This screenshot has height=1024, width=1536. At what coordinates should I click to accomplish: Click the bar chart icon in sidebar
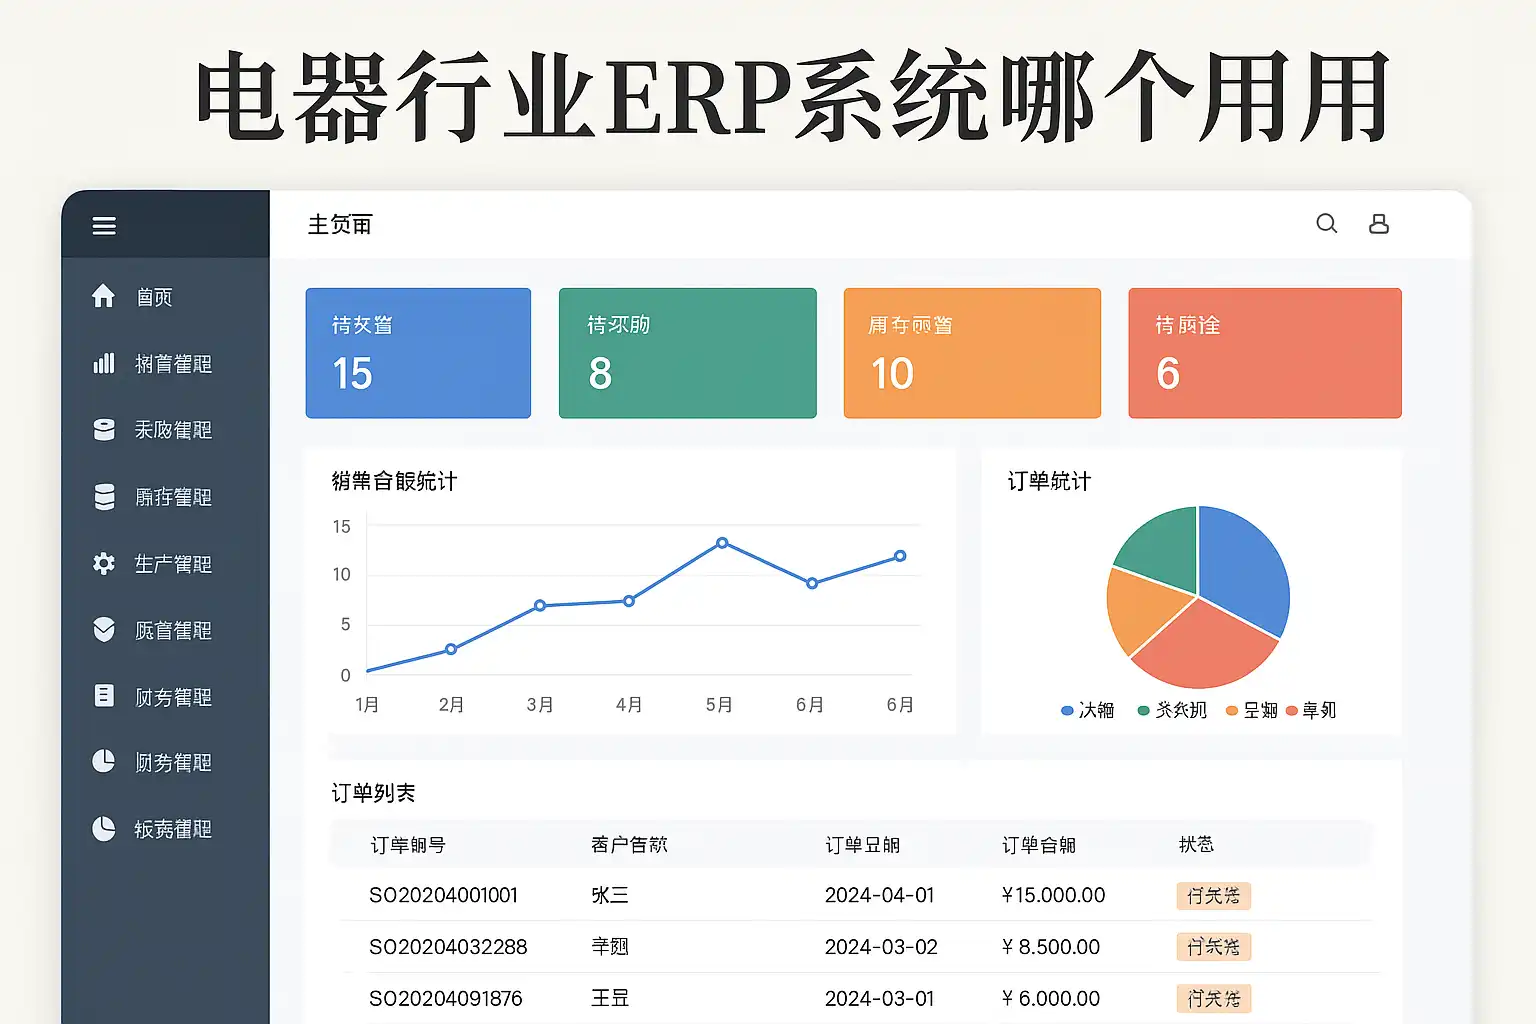click(104, 363)
